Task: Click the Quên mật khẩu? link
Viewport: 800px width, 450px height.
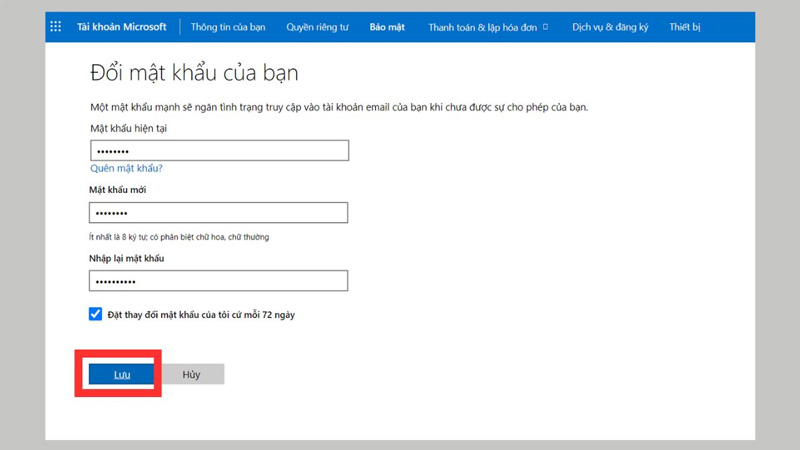Action: pos(127,168)
